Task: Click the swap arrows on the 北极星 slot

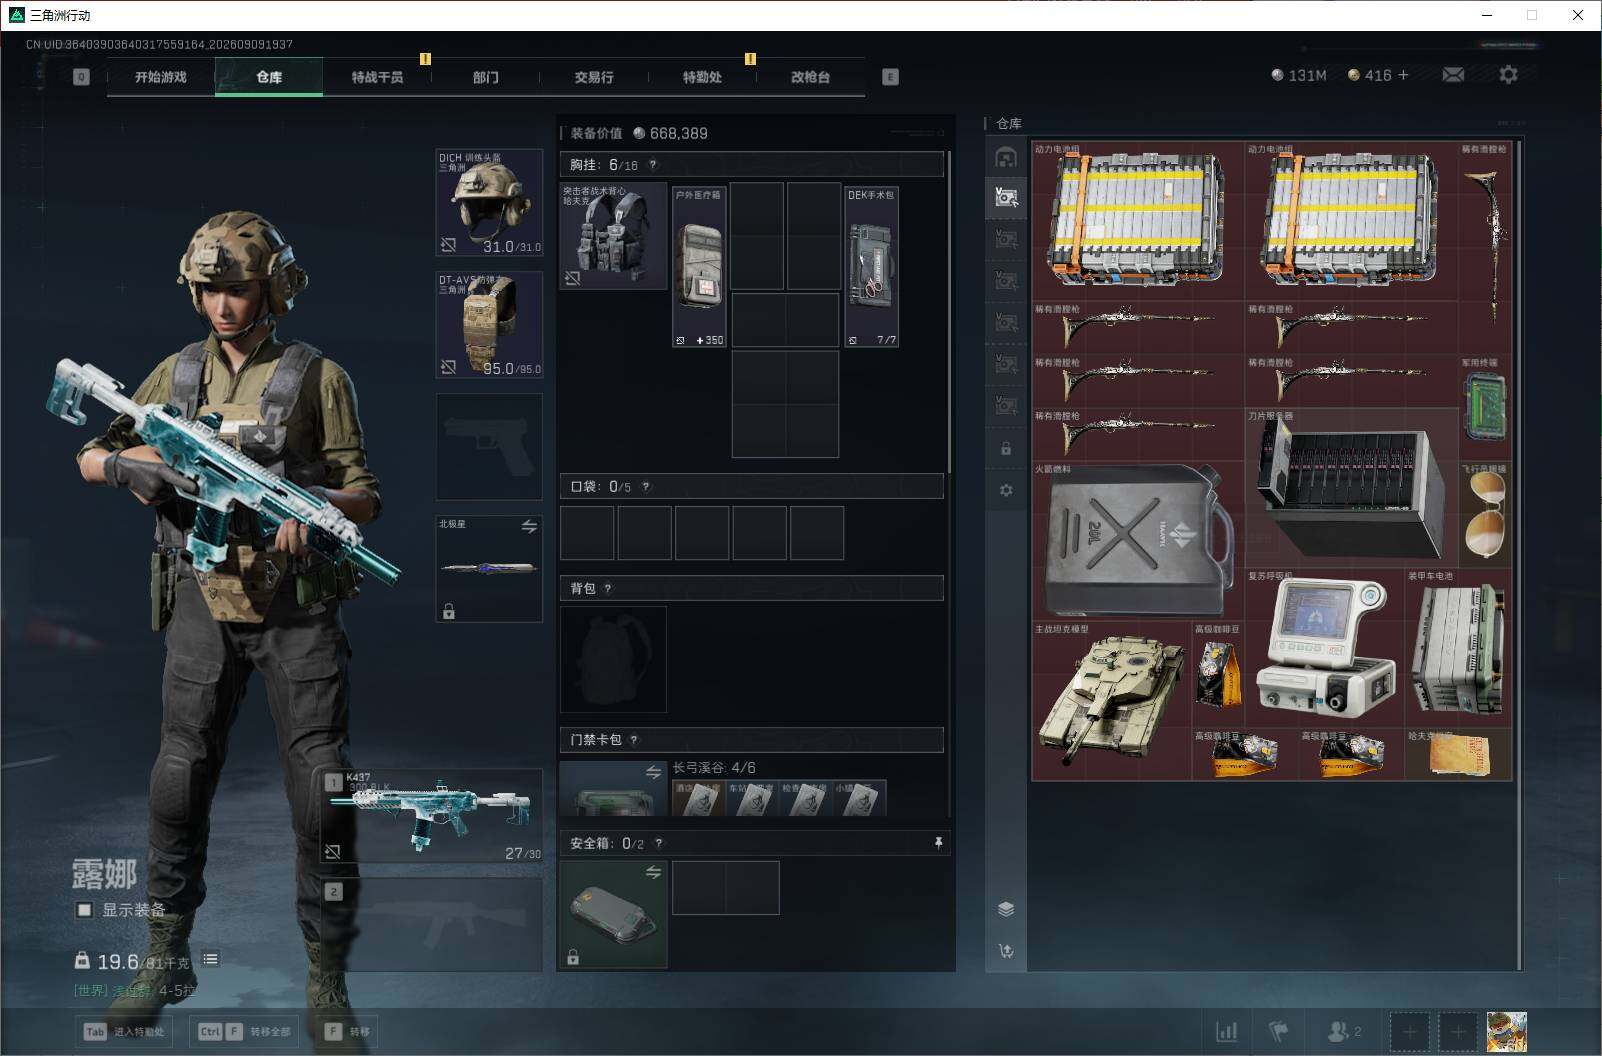Action: pos(529,526)
